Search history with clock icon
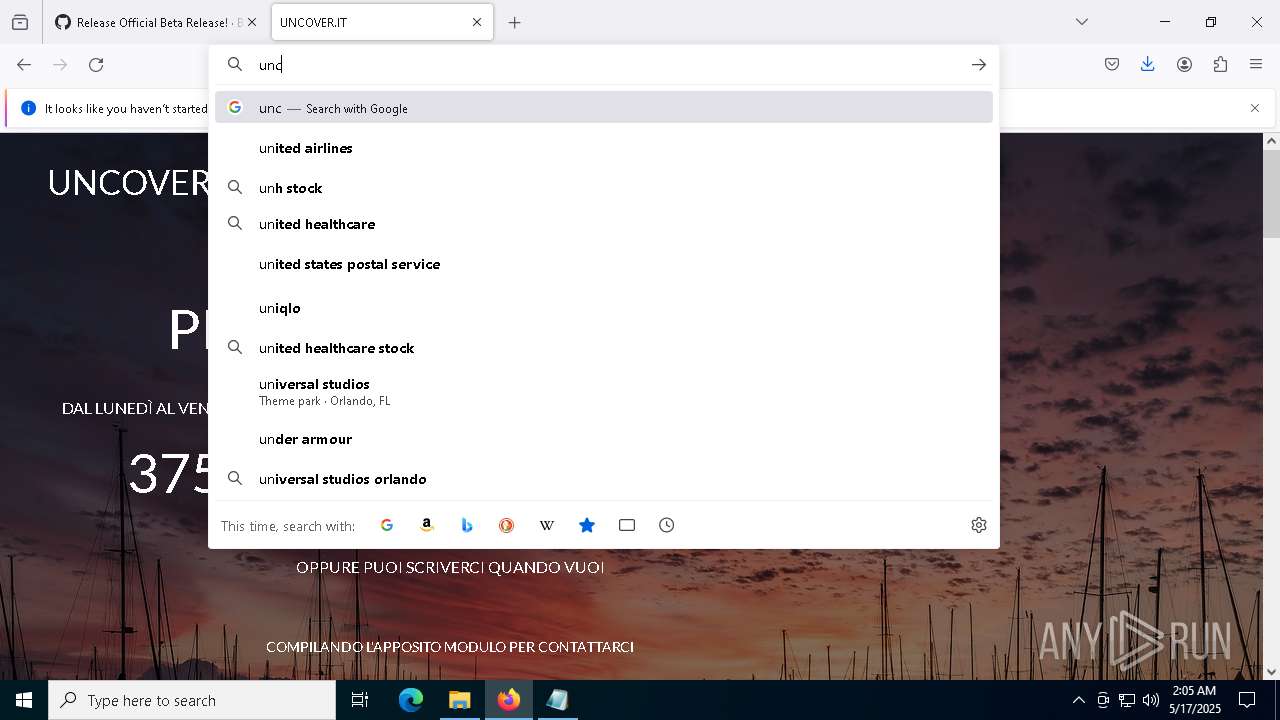Image resolution: width=1280 pixels, height=720 pixels. pyautogui.click(x=667, y=525)
